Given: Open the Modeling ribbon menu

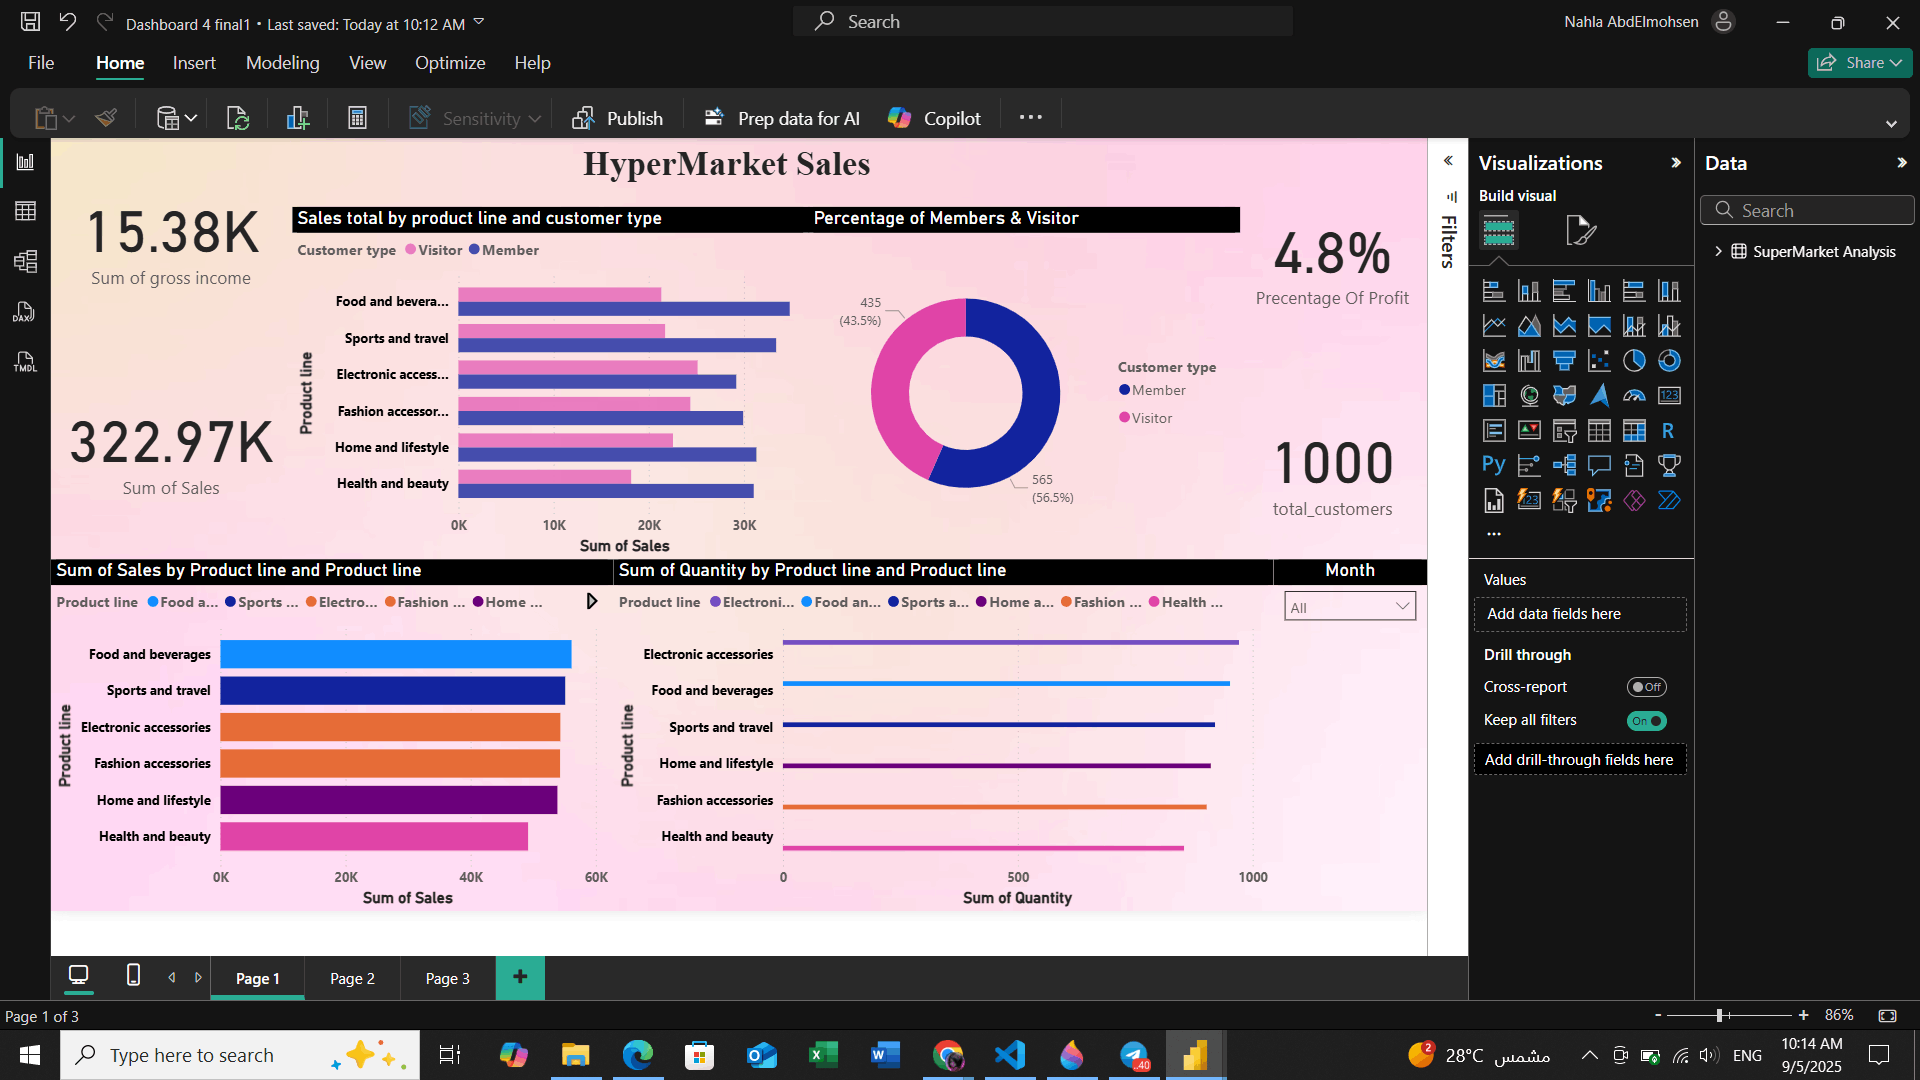Looking at the screenshot, I should click(282, 62).
